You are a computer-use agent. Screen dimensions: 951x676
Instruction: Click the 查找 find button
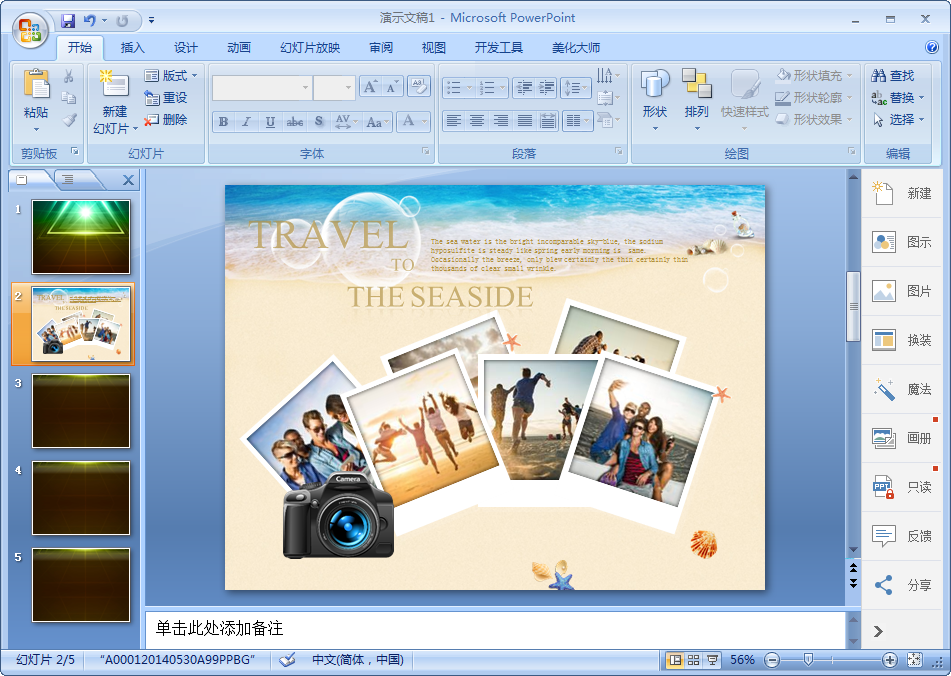[893, 76]
